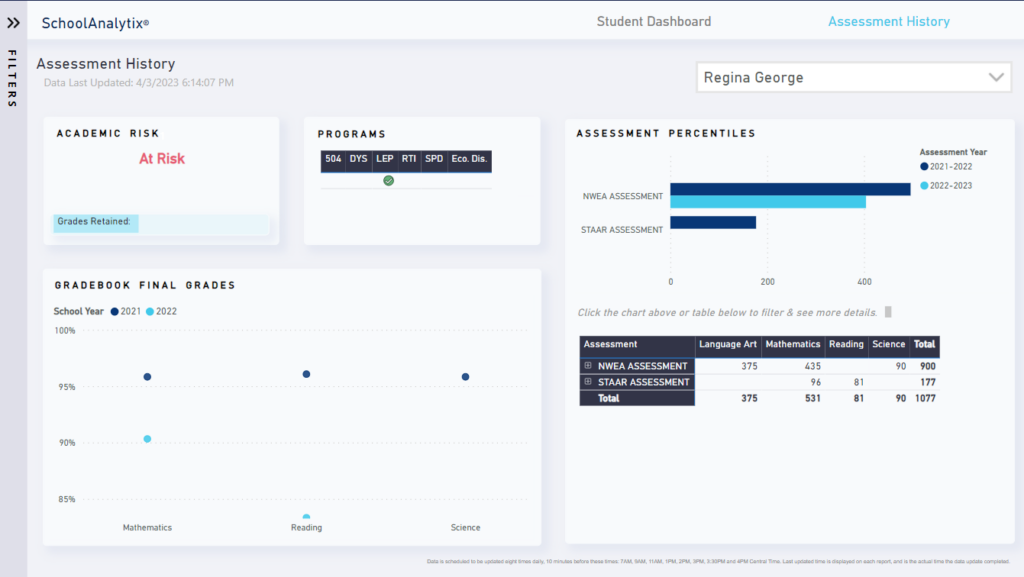Screen dimensions: 1024x577
Task: Switch to Student Dashboard tab
Action: (x=654, y=21)
